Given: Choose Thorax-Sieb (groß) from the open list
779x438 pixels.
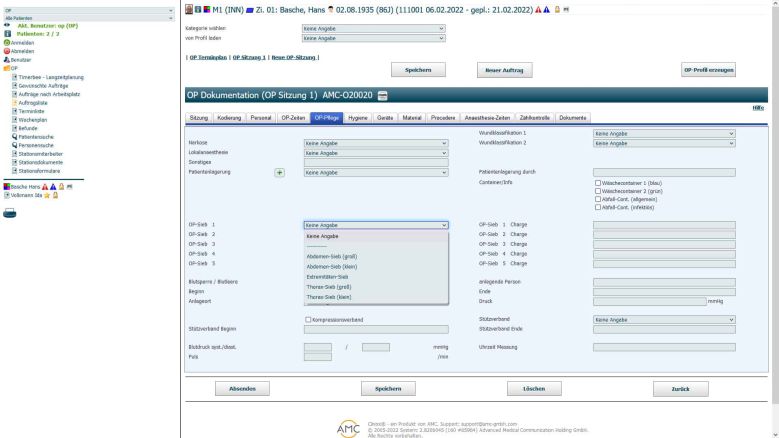Looking at the screenshot, I should coord(329,286).
